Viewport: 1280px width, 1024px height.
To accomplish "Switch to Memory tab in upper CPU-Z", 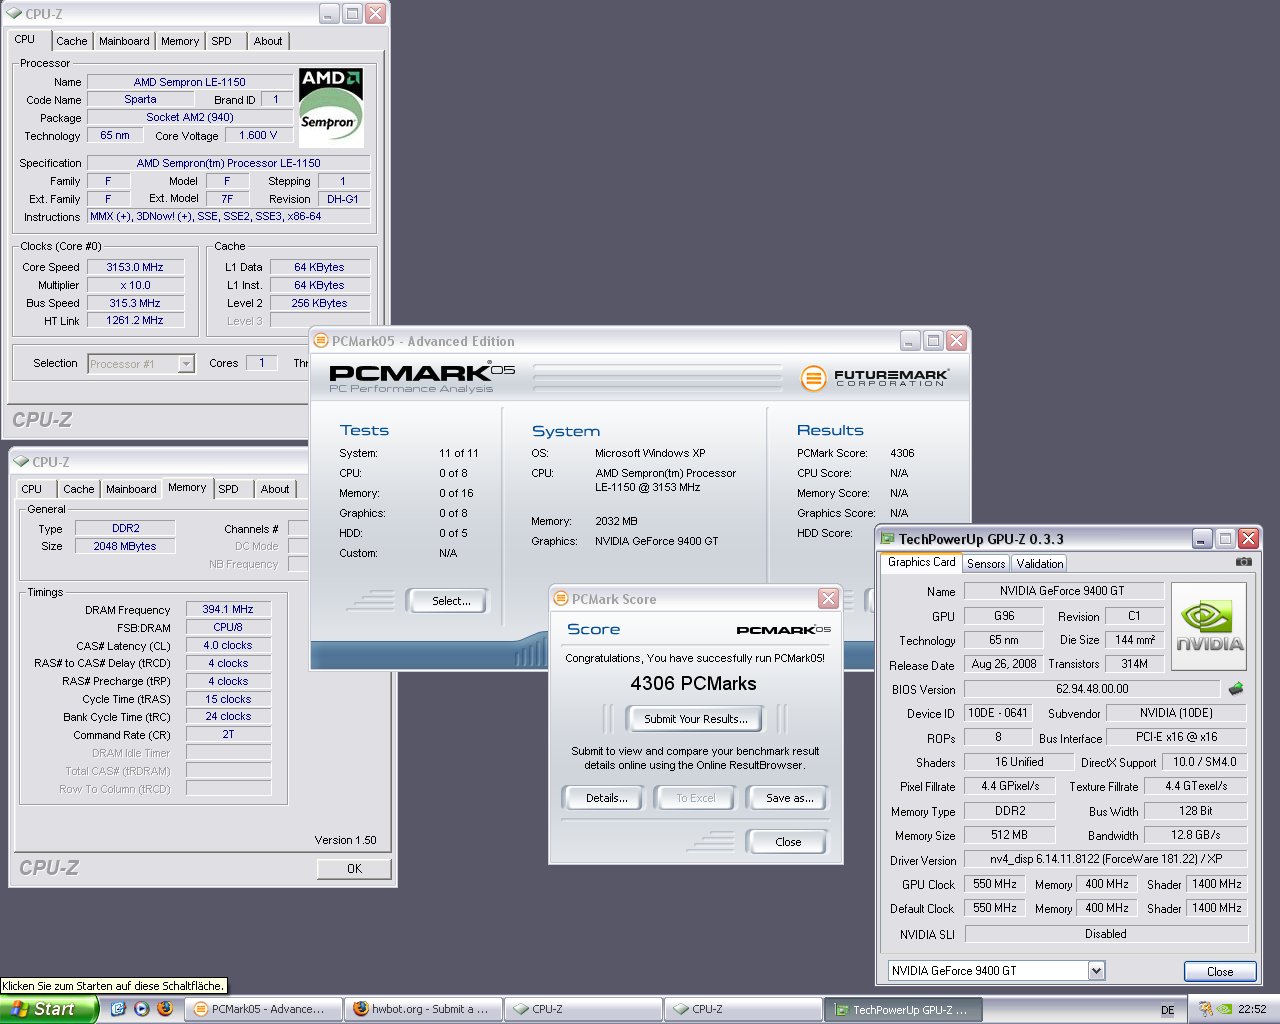I will tap(180, 41).
